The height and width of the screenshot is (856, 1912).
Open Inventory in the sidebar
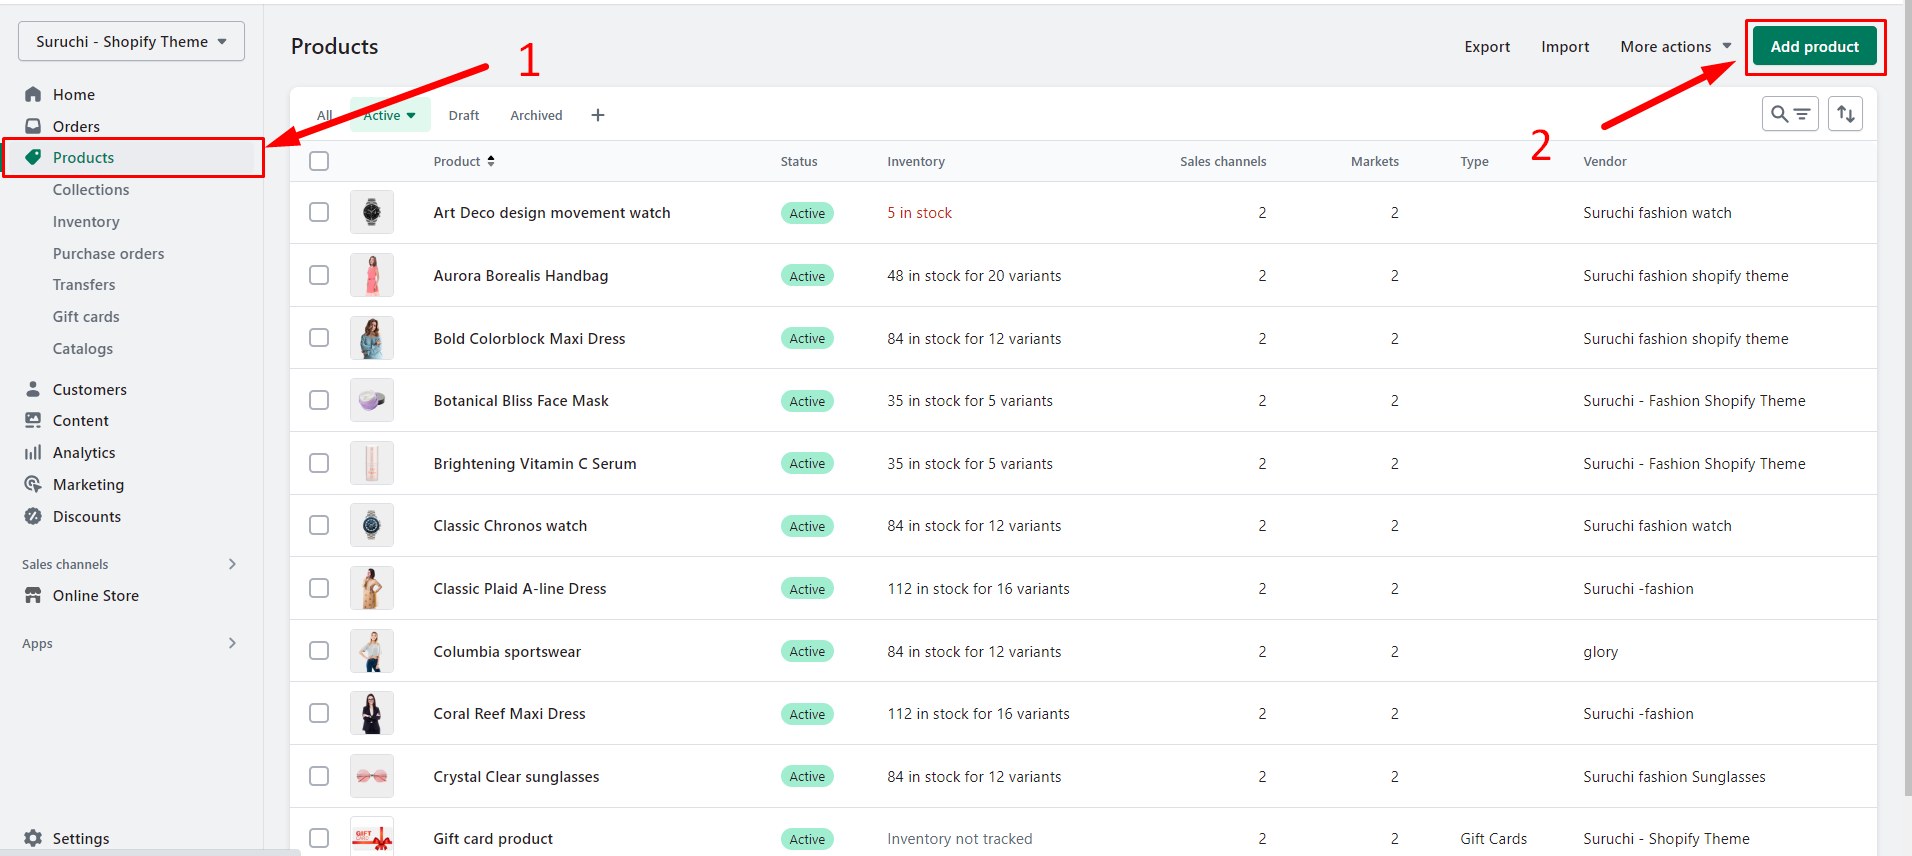[86, 221]
